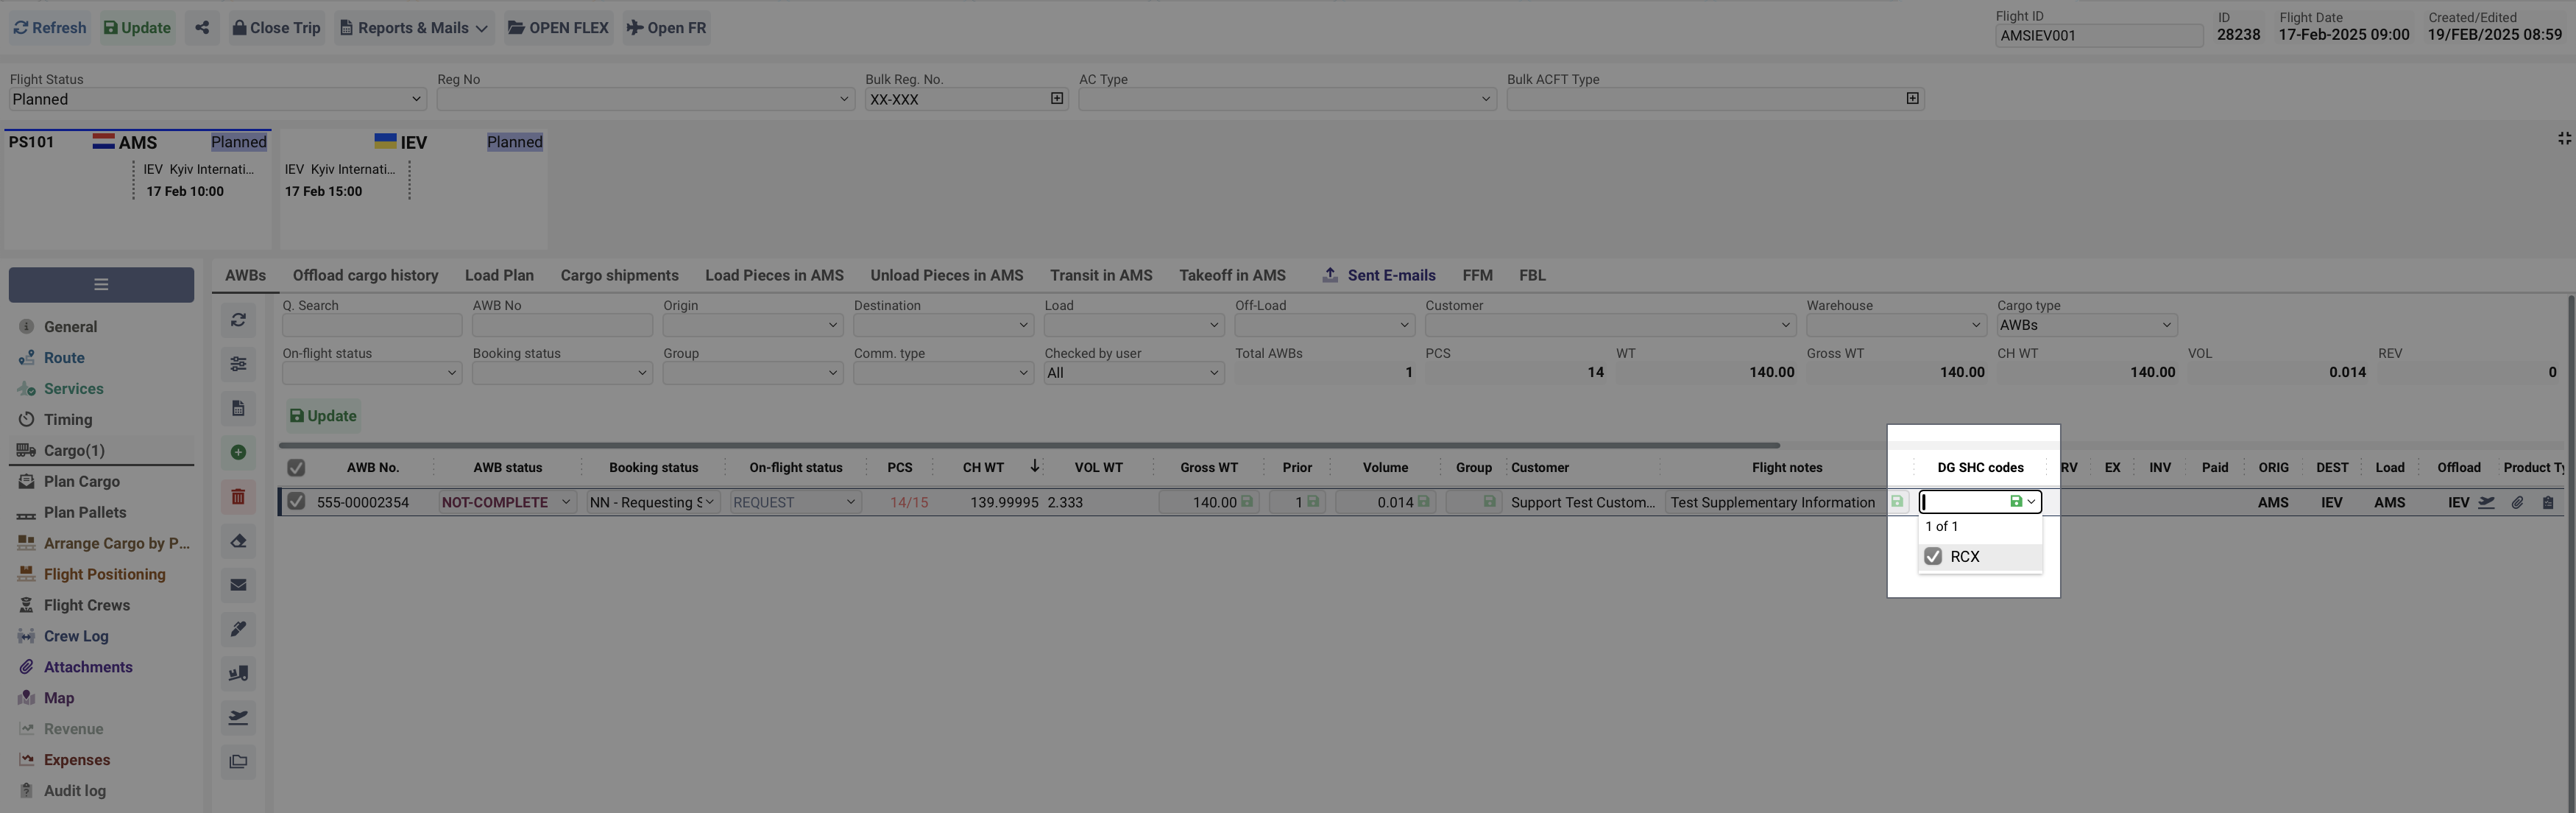Expand the Reports & Mails menu
The height and width of the screenshot is (813, 2576).
[414, 28]
